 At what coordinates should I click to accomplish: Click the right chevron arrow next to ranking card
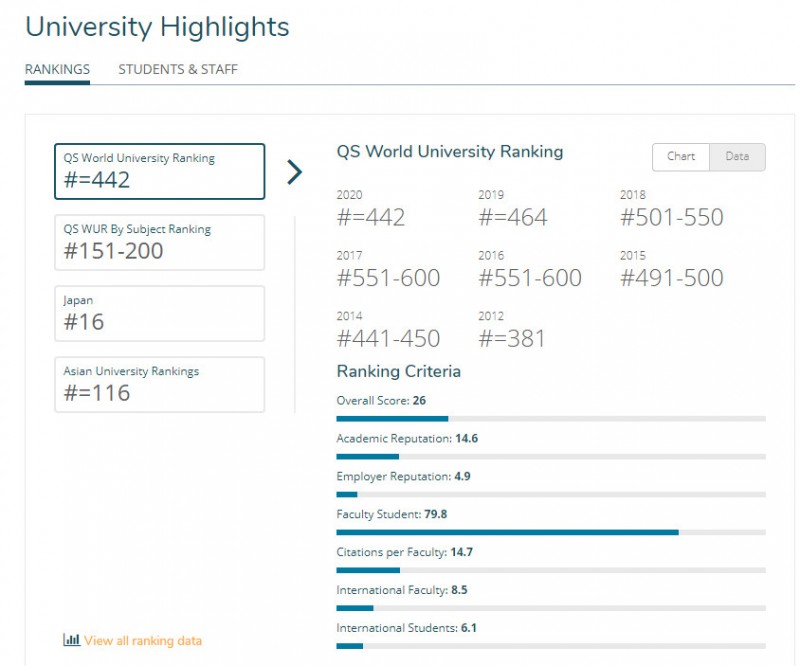tap(294, 172)
